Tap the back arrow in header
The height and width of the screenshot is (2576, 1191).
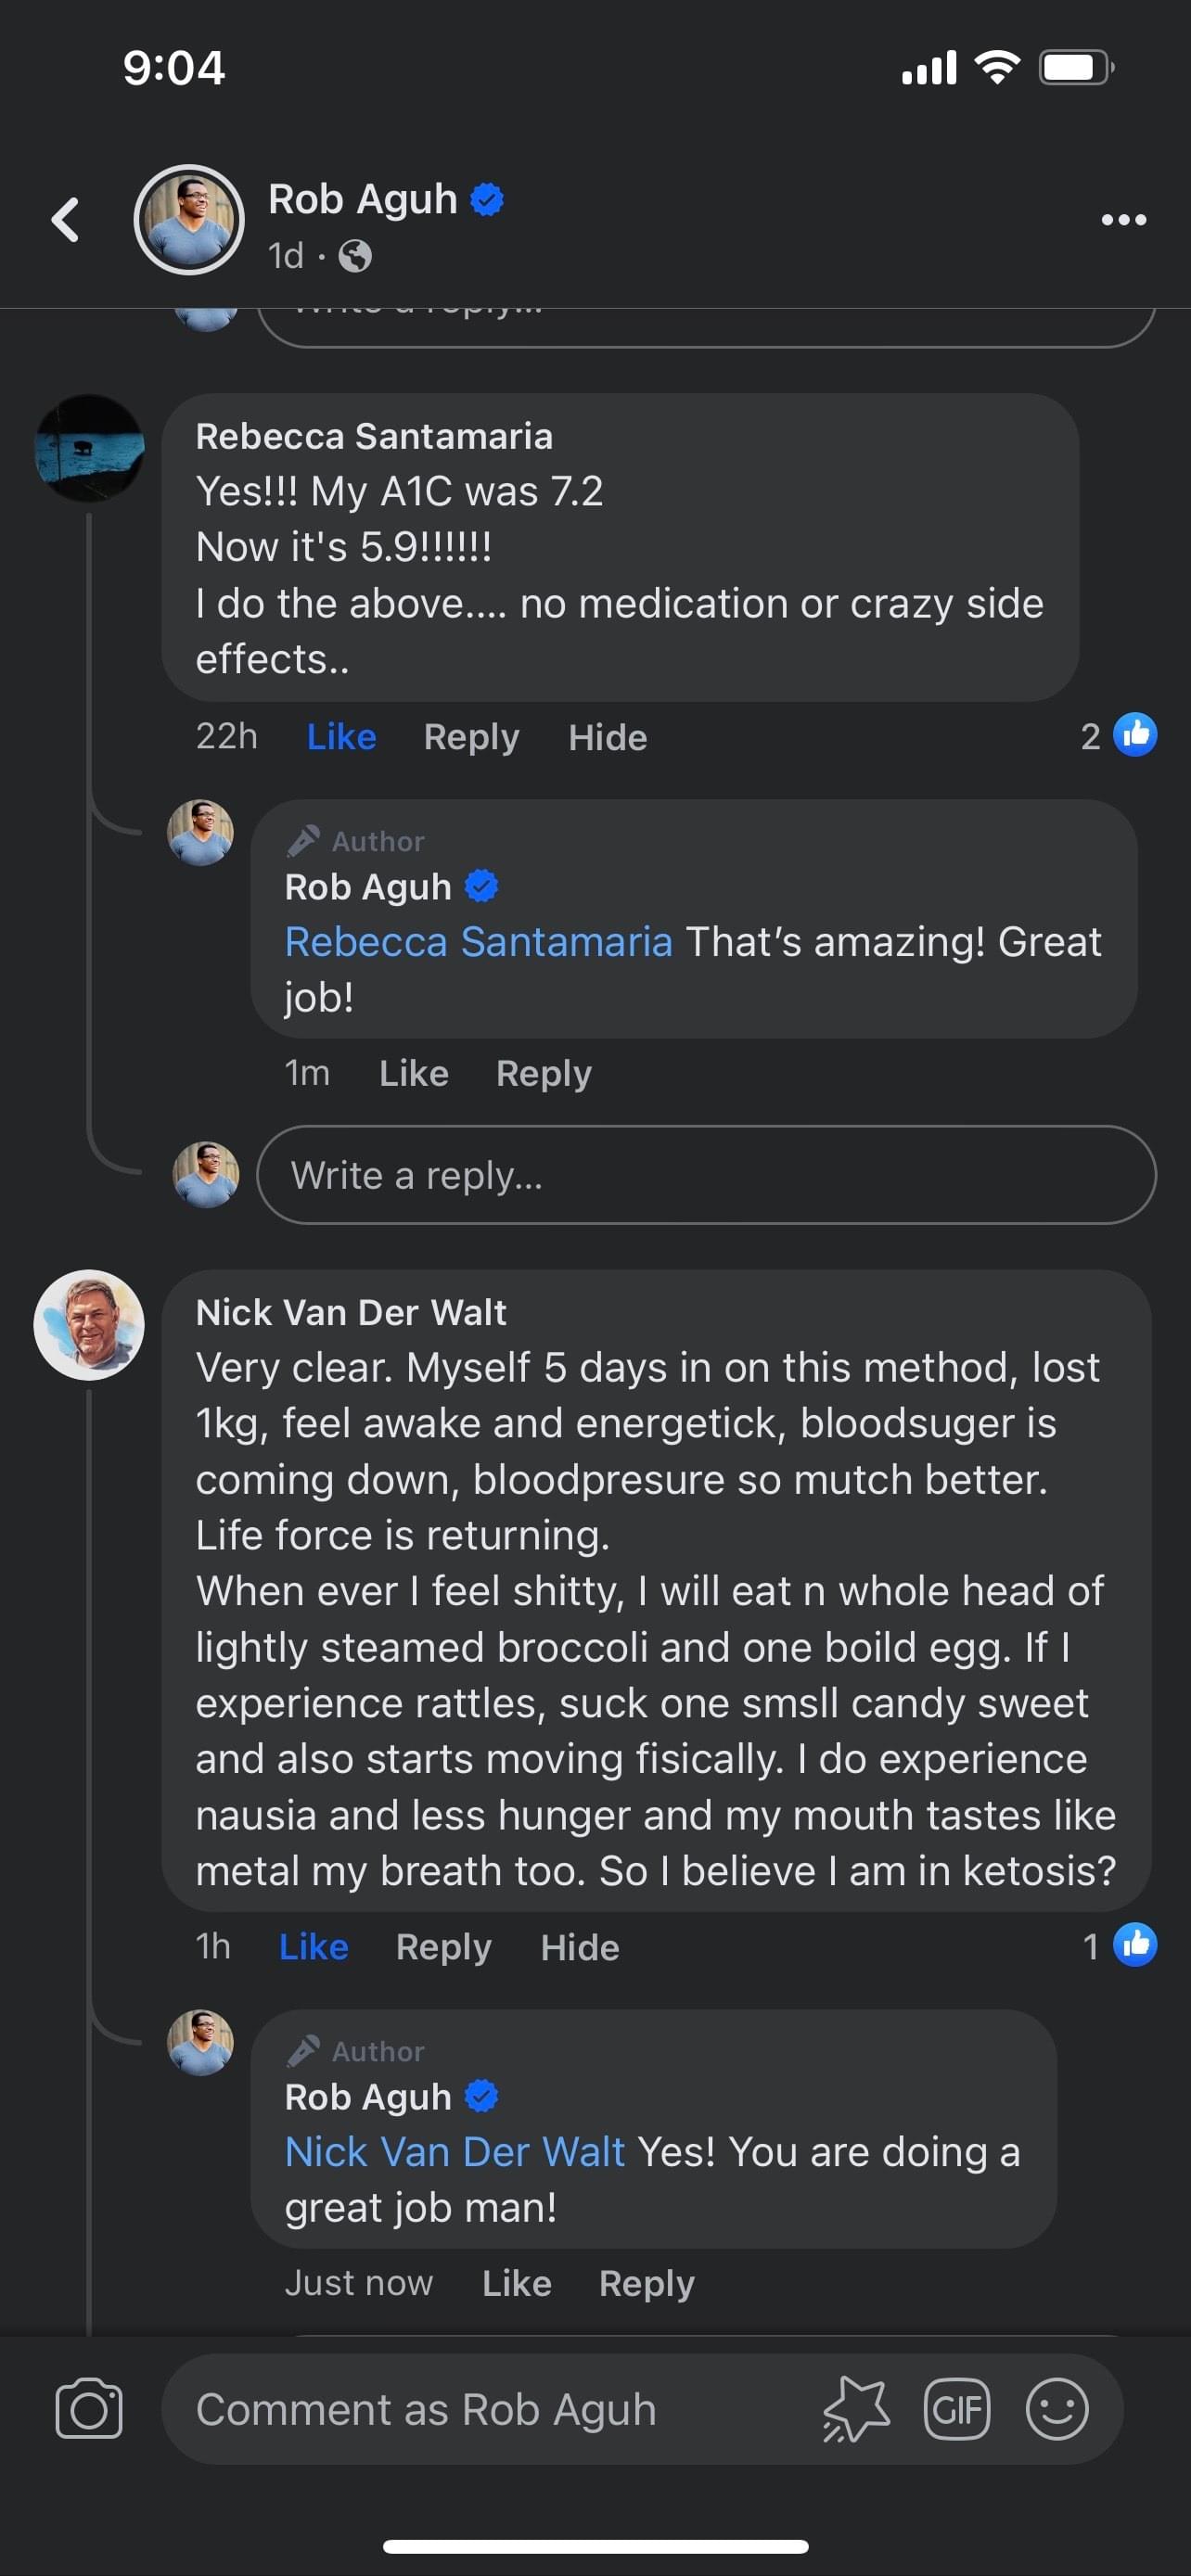[x=66, y=220]
